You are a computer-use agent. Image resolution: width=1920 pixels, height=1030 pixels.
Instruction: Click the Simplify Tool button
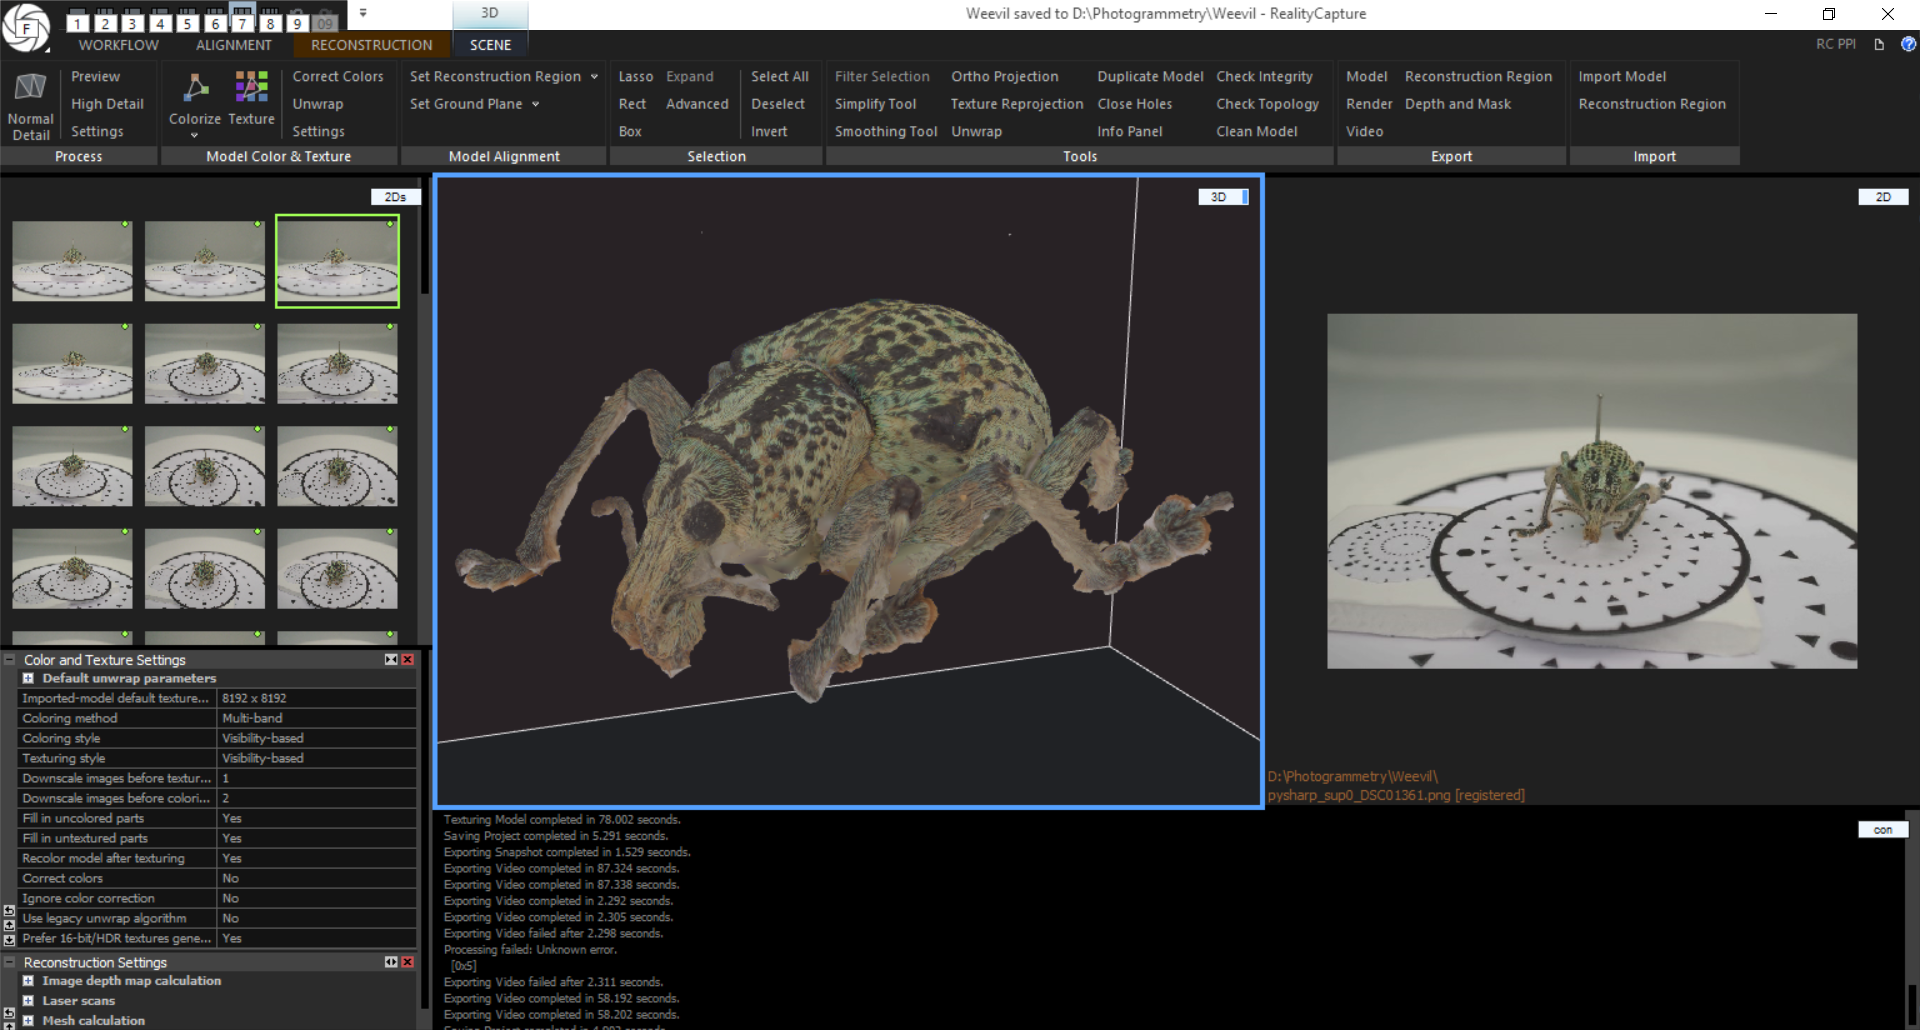tap(875, 104)
